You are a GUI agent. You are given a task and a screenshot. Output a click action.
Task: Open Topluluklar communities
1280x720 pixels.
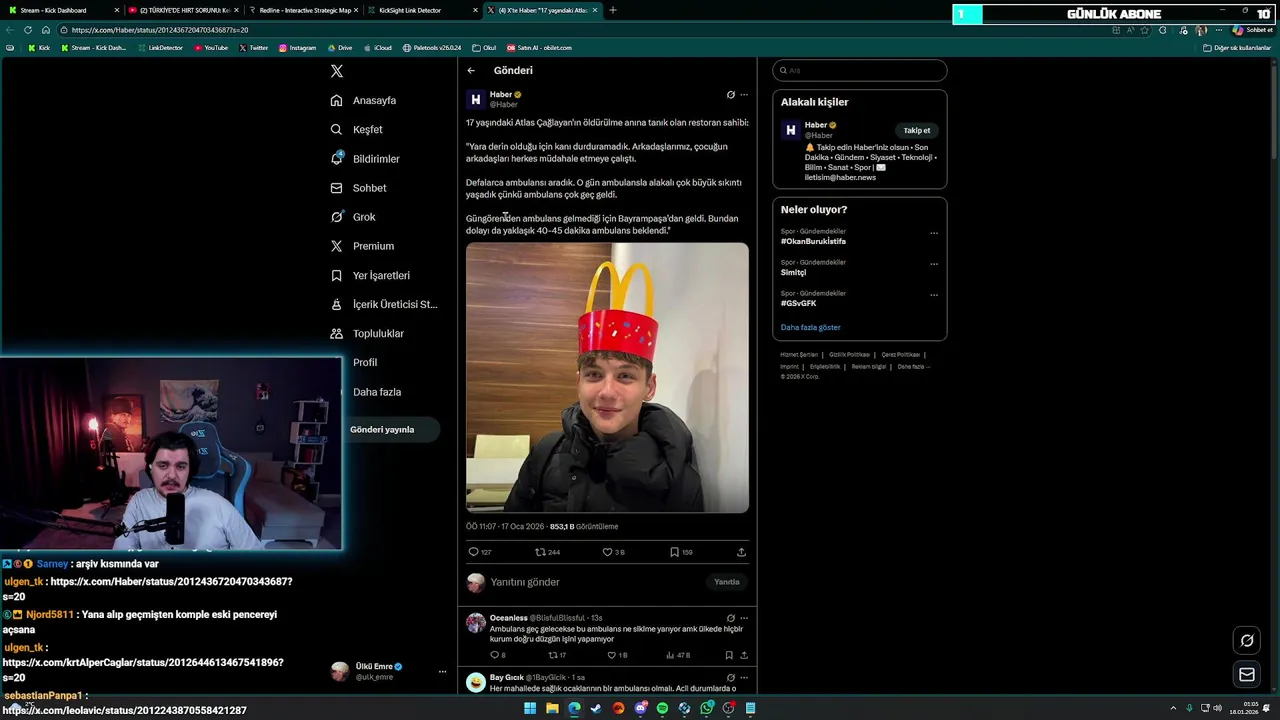[x=367, y=333]
